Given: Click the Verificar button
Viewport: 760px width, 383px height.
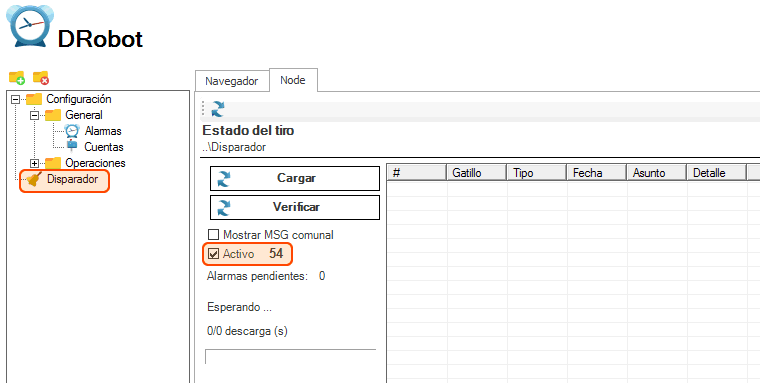Looking at the screenshot, I should [295, 207].
